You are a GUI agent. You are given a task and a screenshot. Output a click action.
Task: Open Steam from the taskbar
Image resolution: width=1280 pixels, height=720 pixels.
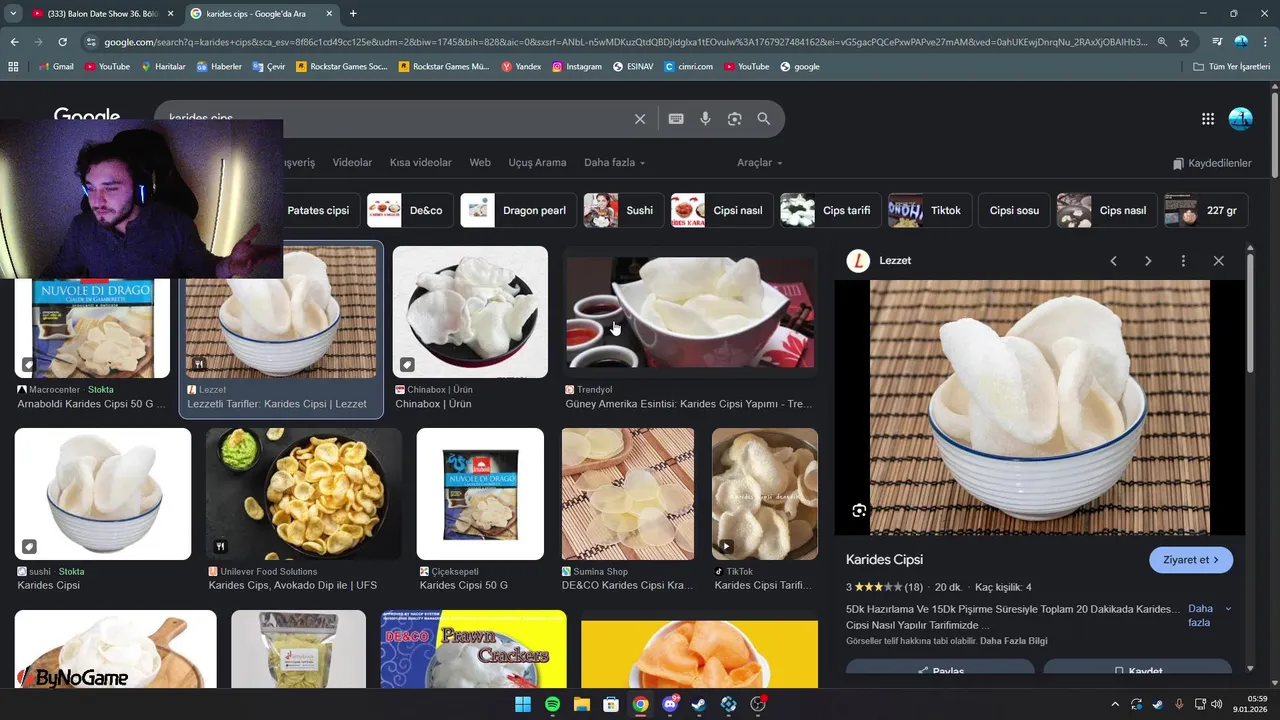[x=699, y=704]
